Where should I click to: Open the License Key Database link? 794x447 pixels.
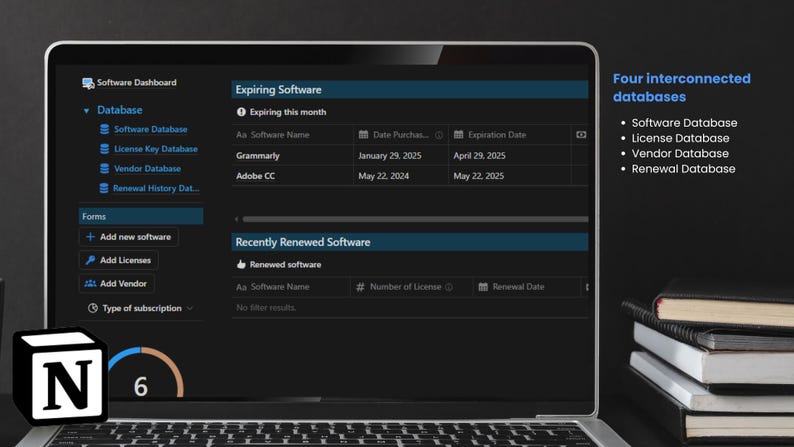pyautogui.click(x=155, y=149)
